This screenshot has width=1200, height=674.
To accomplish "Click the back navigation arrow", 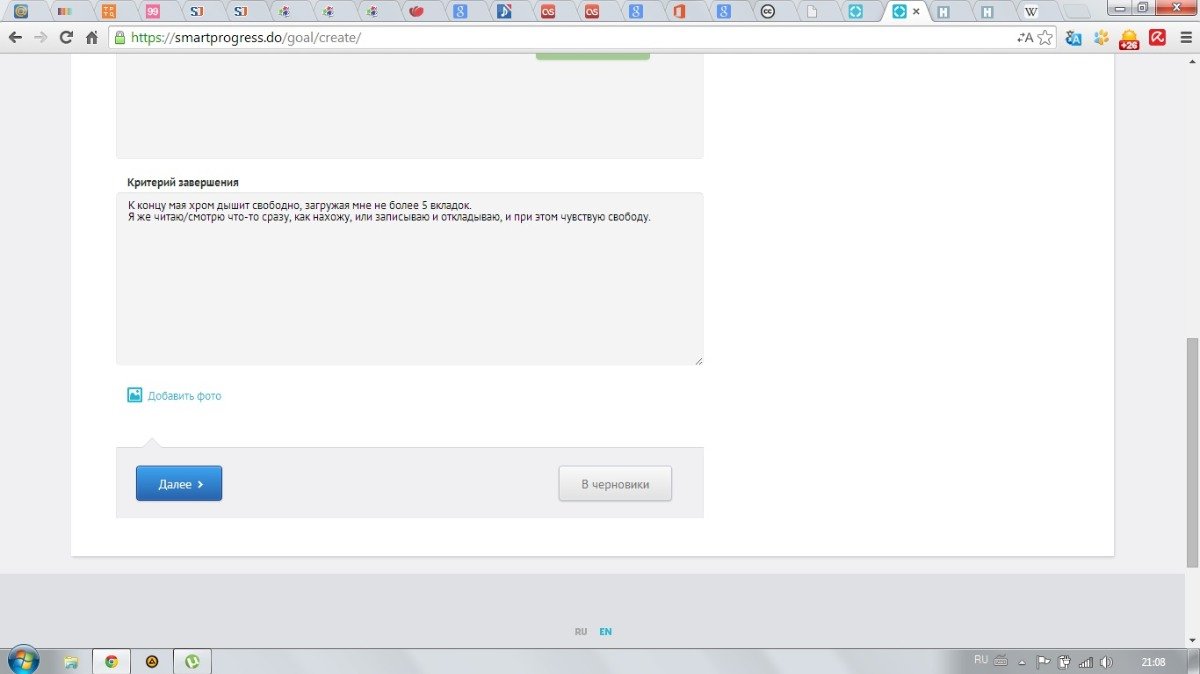I will [15, 38].
